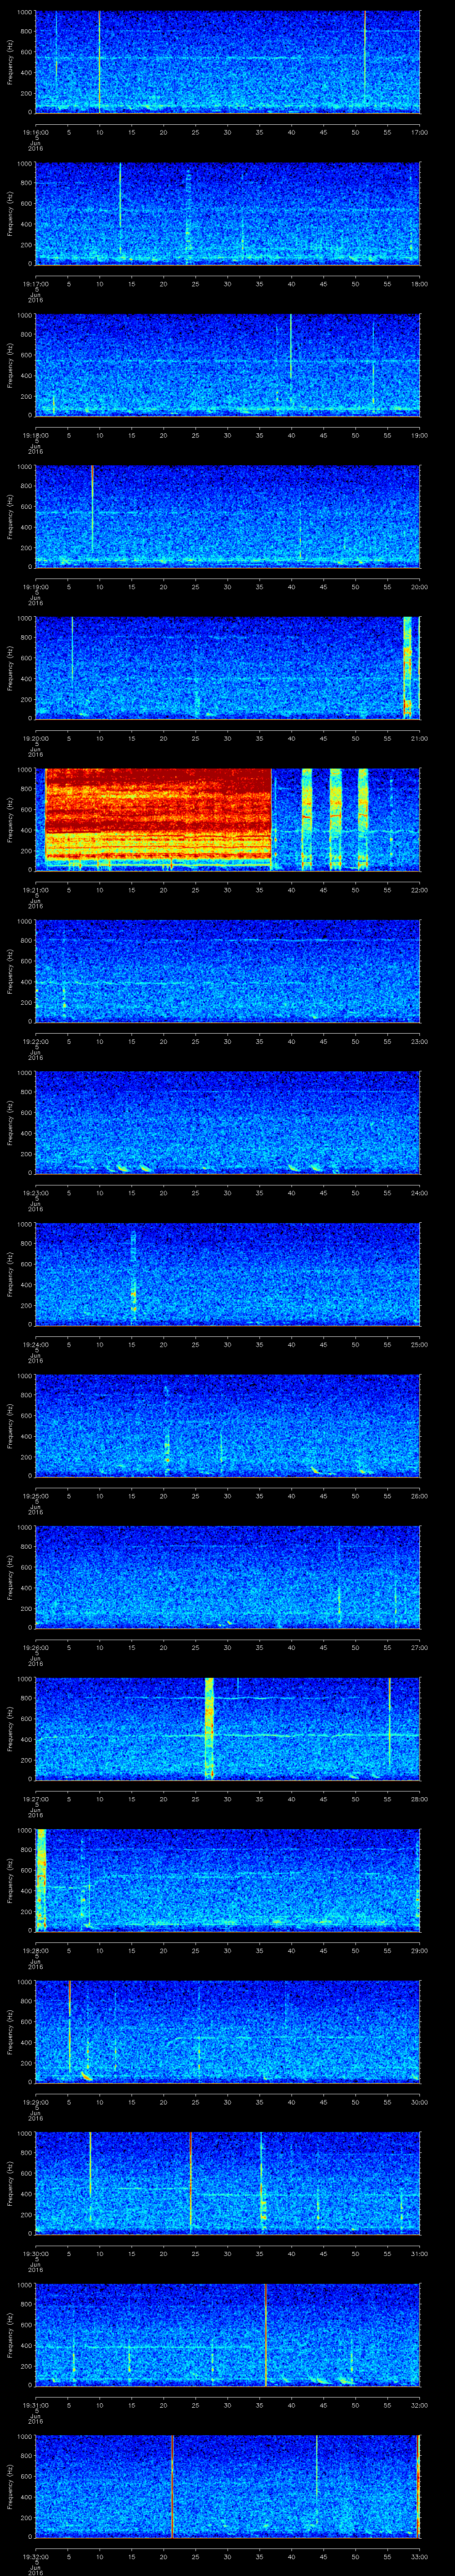Viewport: 455px width, 2576px height.
Task: Choose the spectrogram panel starting at 19:26:00
Action: [x=228, y=1576]
